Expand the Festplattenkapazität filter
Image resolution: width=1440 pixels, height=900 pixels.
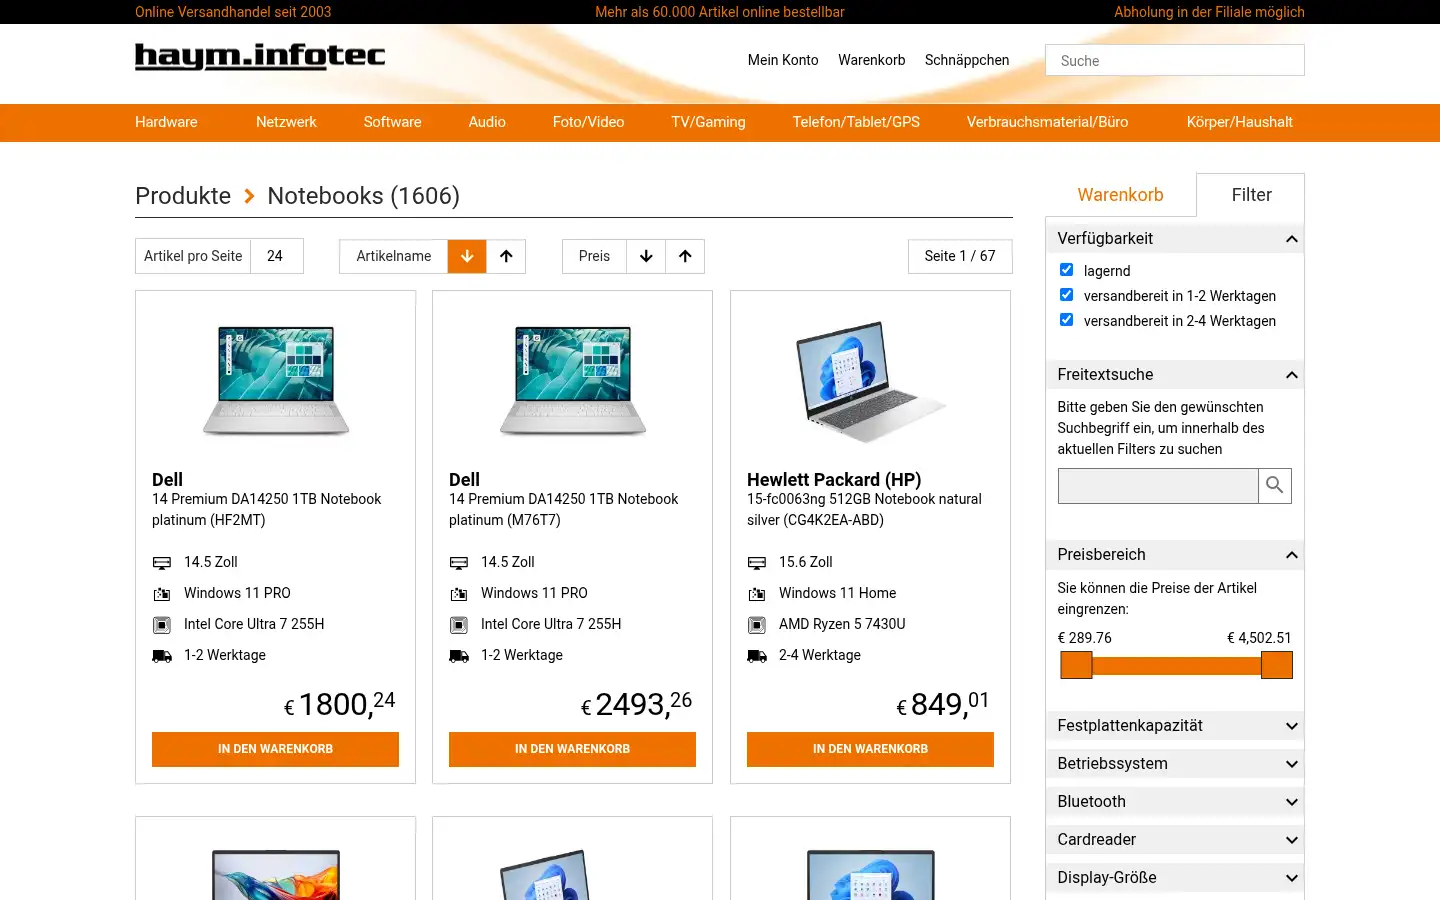tap(1174, 725)
